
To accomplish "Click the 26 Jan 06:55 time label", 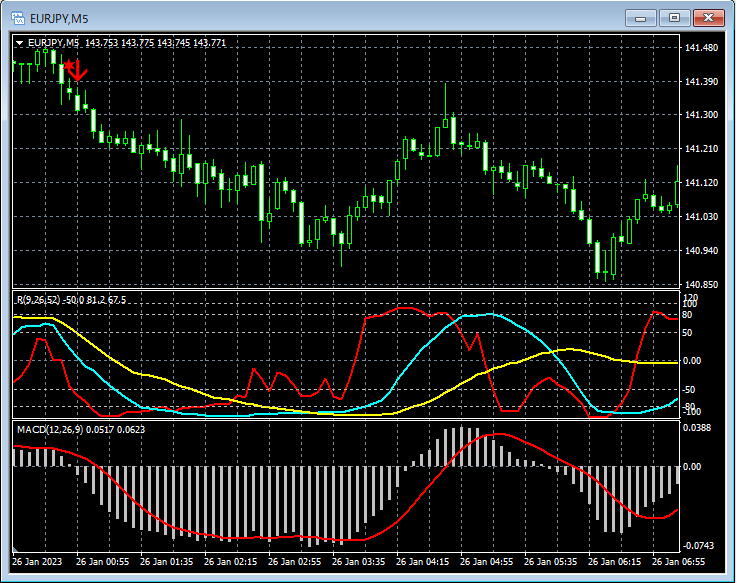I will pyautogui.click(x=678, y=562).
